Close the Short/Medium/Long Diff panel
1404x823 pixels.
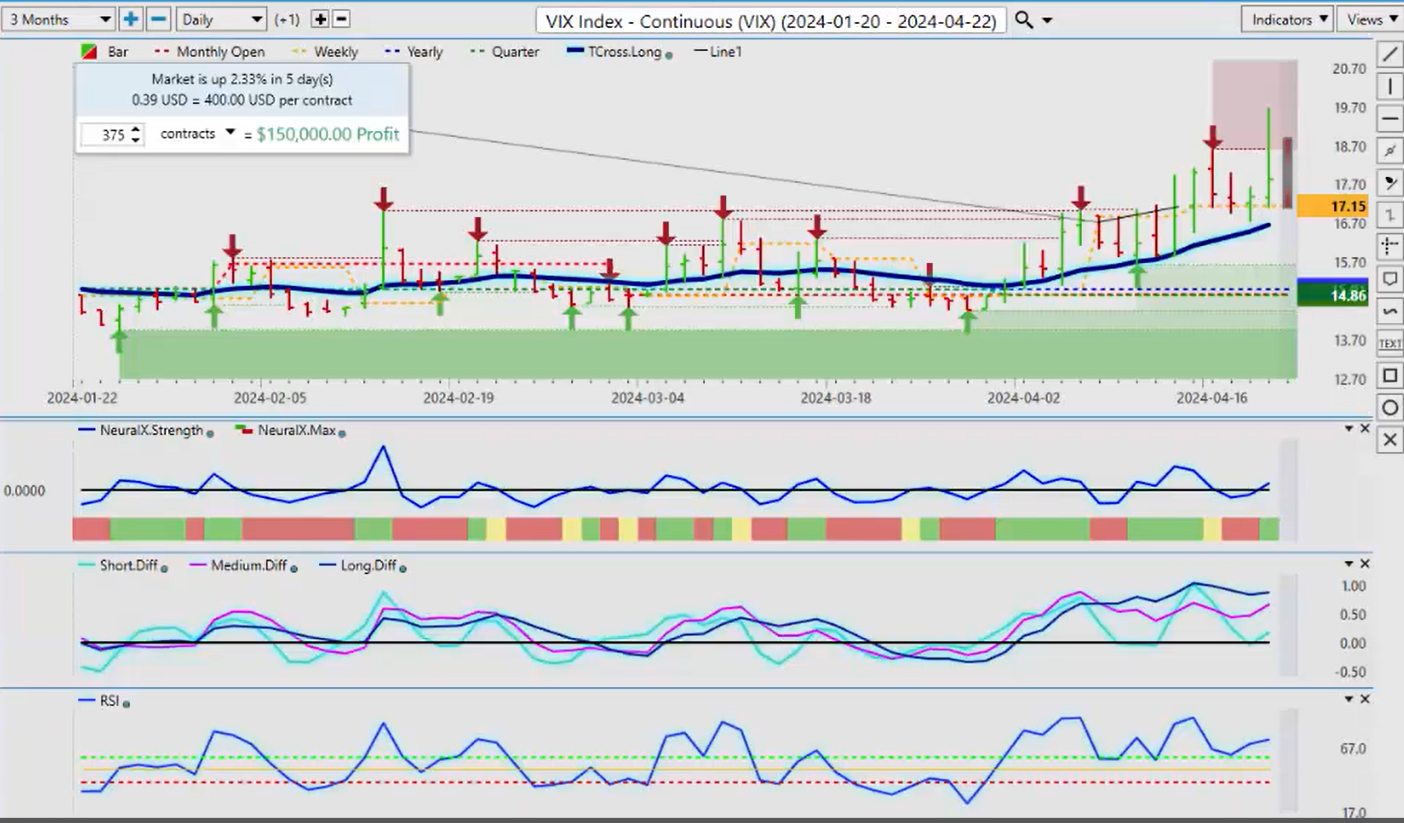pyautogui.click(x=1365, y=564)
